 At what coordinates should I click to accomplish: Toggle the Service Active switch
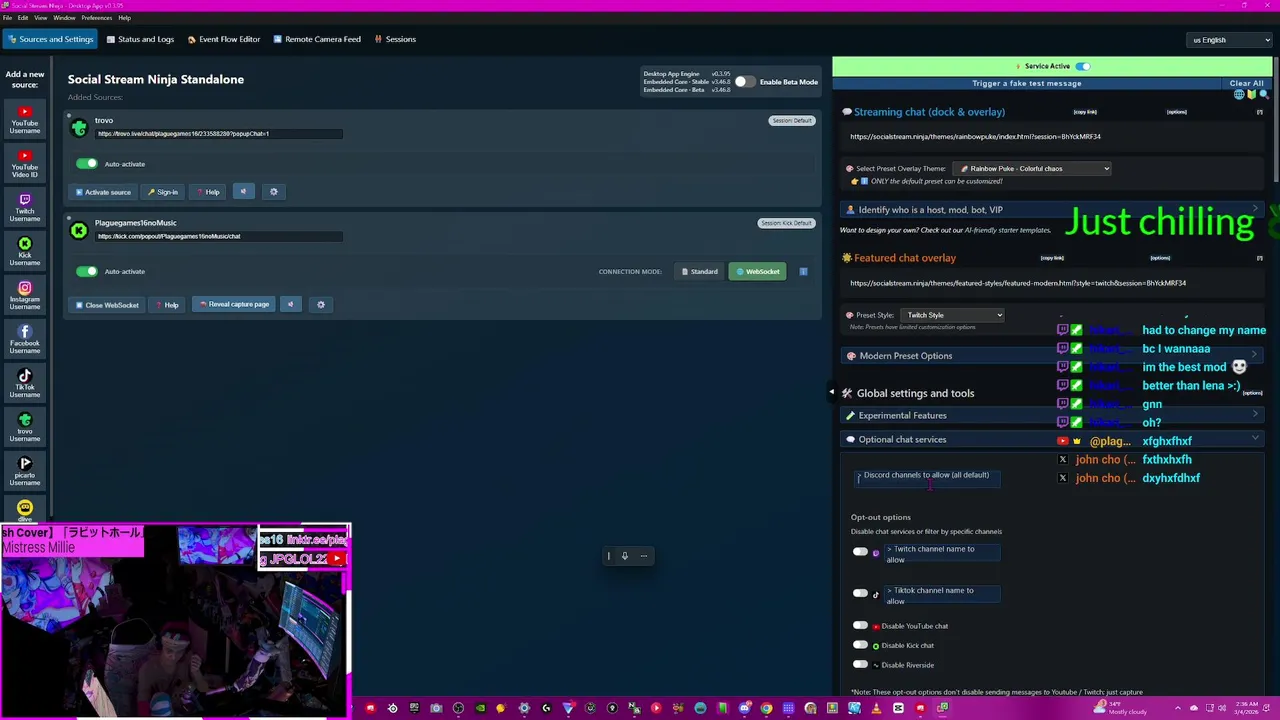[1082, 66]
